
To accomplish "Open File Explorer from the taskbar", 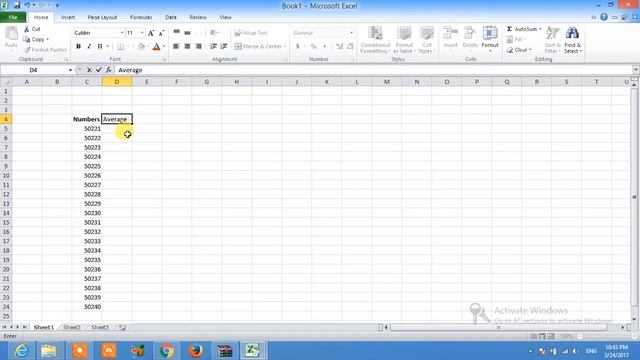I will [49, 351].
